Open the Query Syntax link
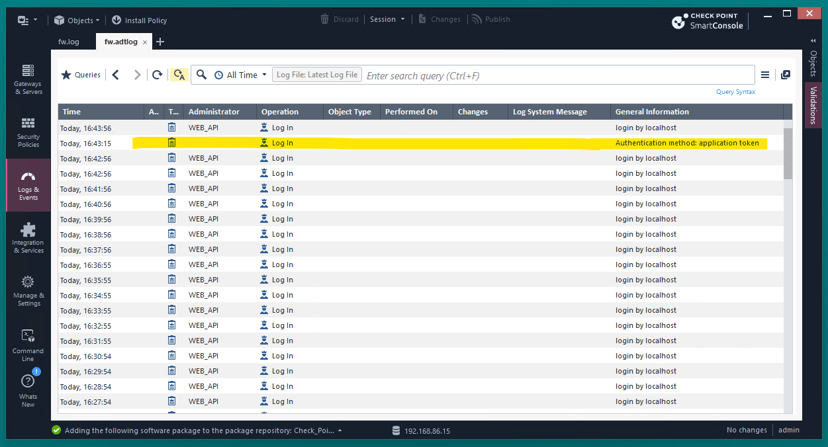The image size is (828, 447). click(x=735, y=92)
